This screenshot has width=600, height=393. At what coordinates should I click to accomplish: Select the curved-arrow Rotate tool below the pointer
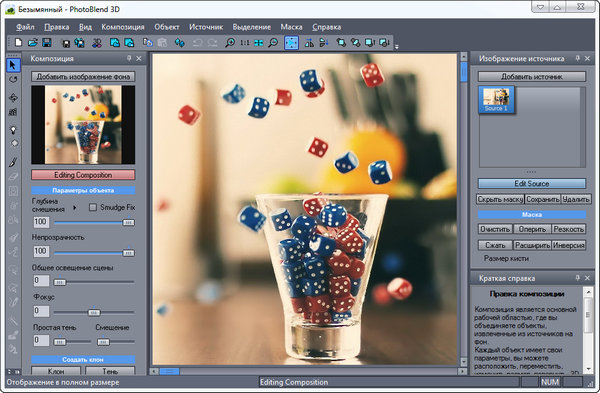coord(13,80)
